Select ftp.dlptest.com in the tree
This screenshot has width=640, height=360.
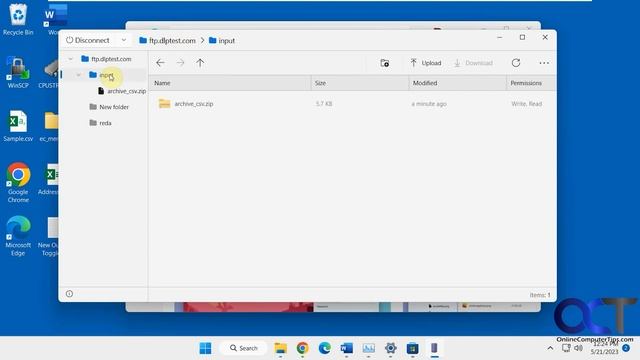106,59
